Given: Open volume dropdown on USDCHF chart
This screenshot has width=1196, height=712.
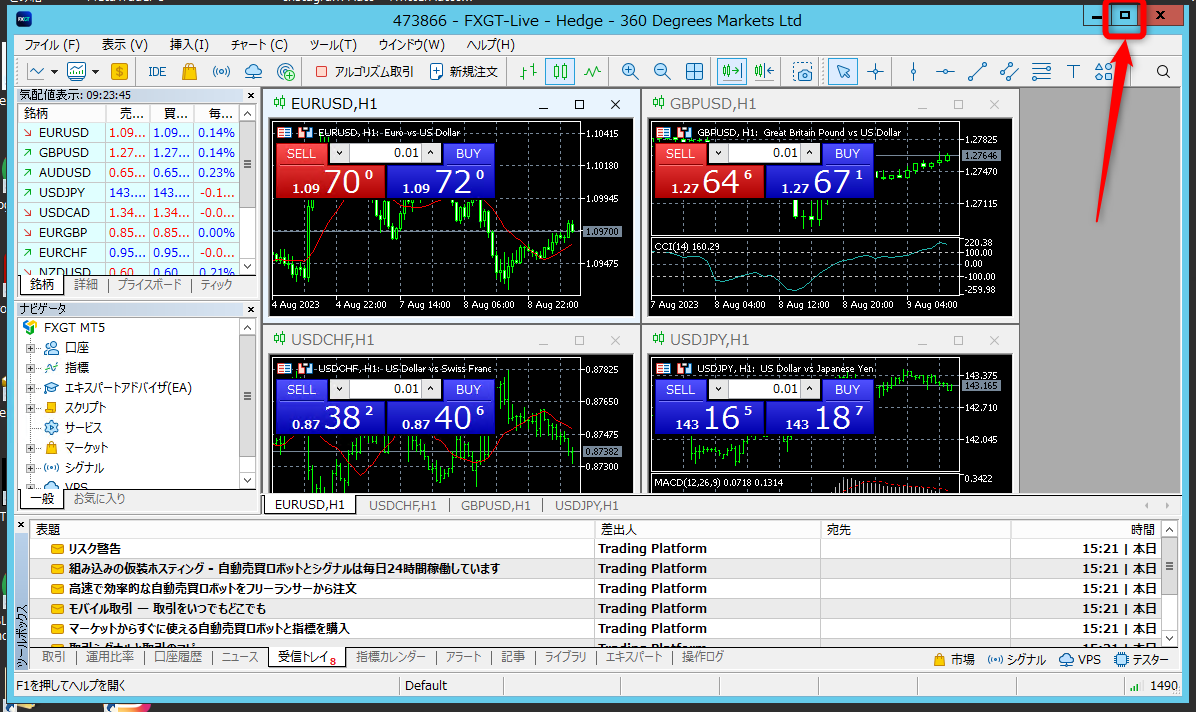Looking at the screenshot, I should pos(339,389).
